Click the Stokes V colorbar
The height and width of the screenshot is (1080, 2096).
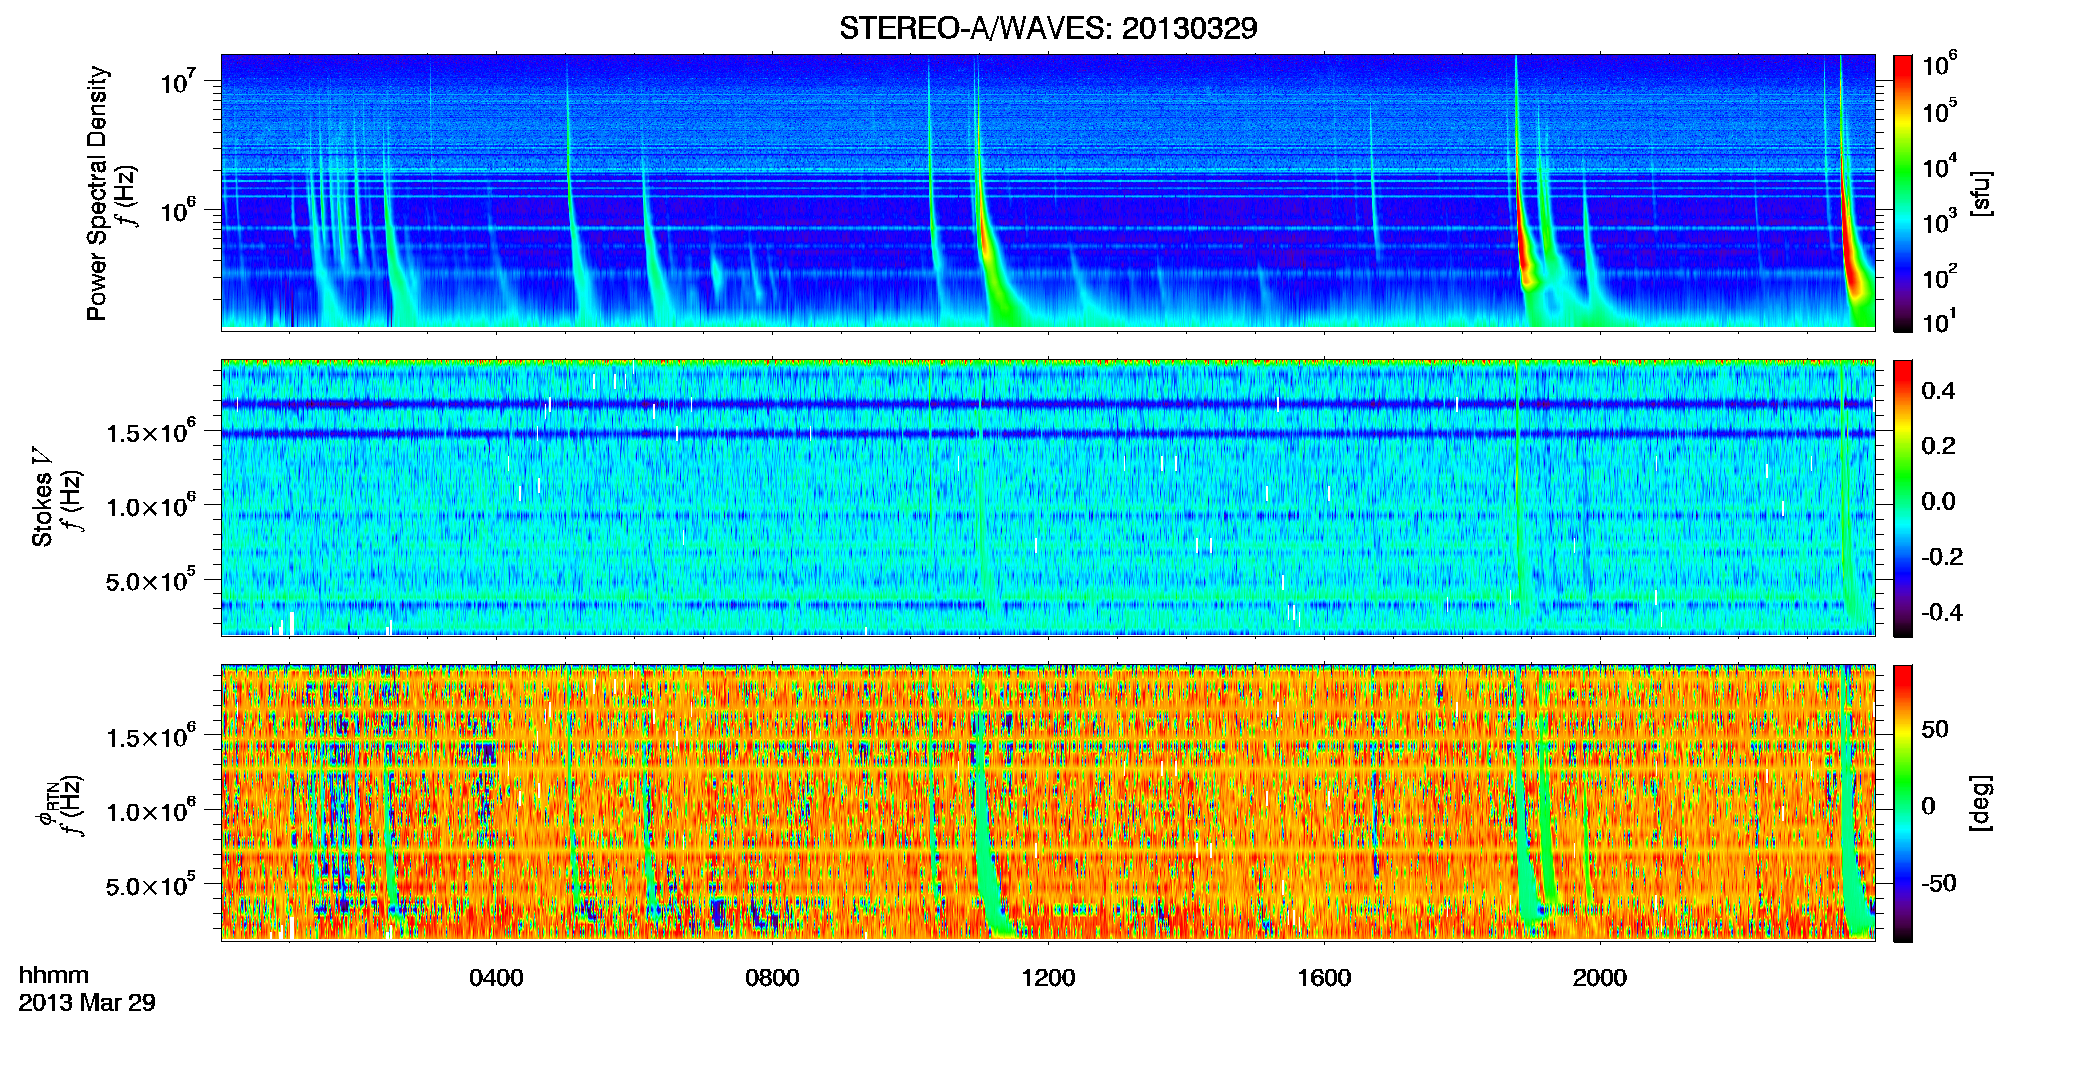1903,498
